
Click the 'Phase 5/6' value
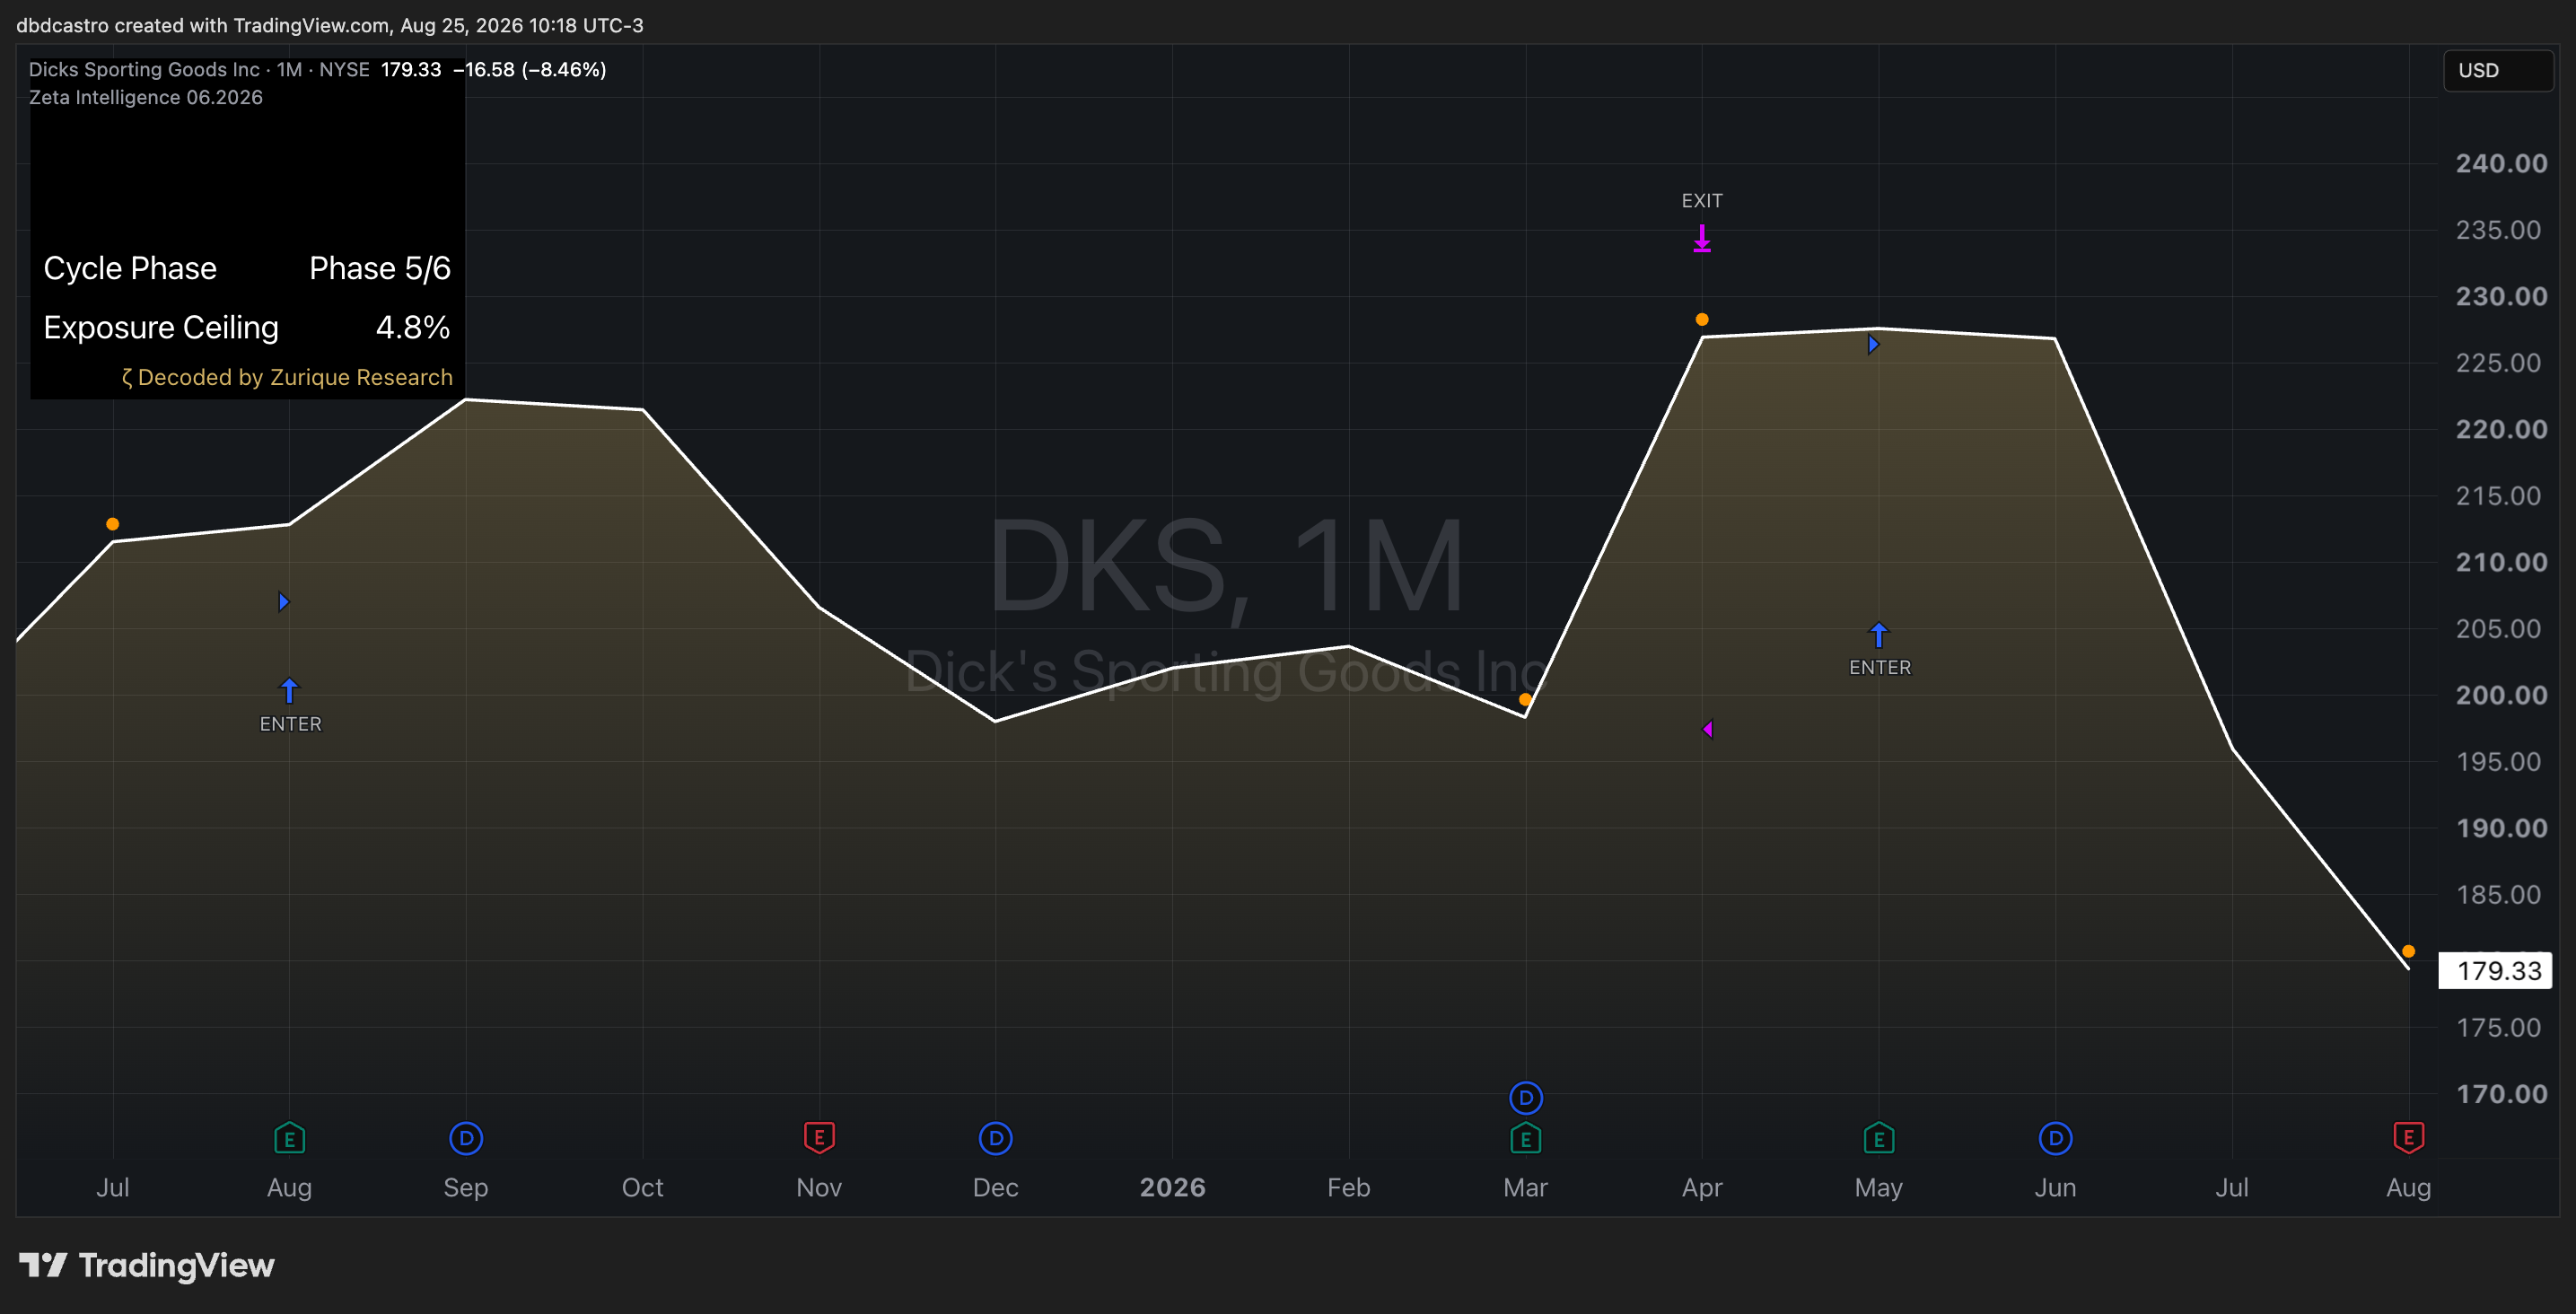point(380,268)
